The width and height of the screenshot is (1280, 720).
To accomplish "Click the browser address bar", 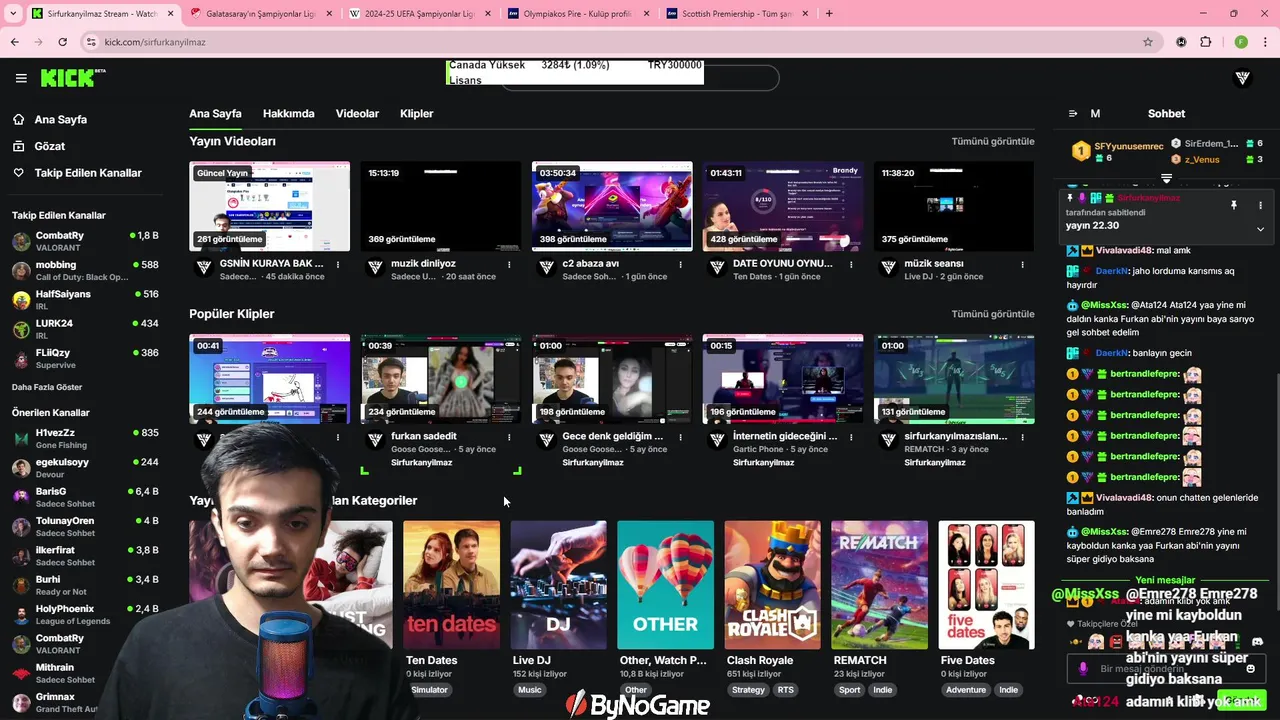I will [x=620, y=42].
